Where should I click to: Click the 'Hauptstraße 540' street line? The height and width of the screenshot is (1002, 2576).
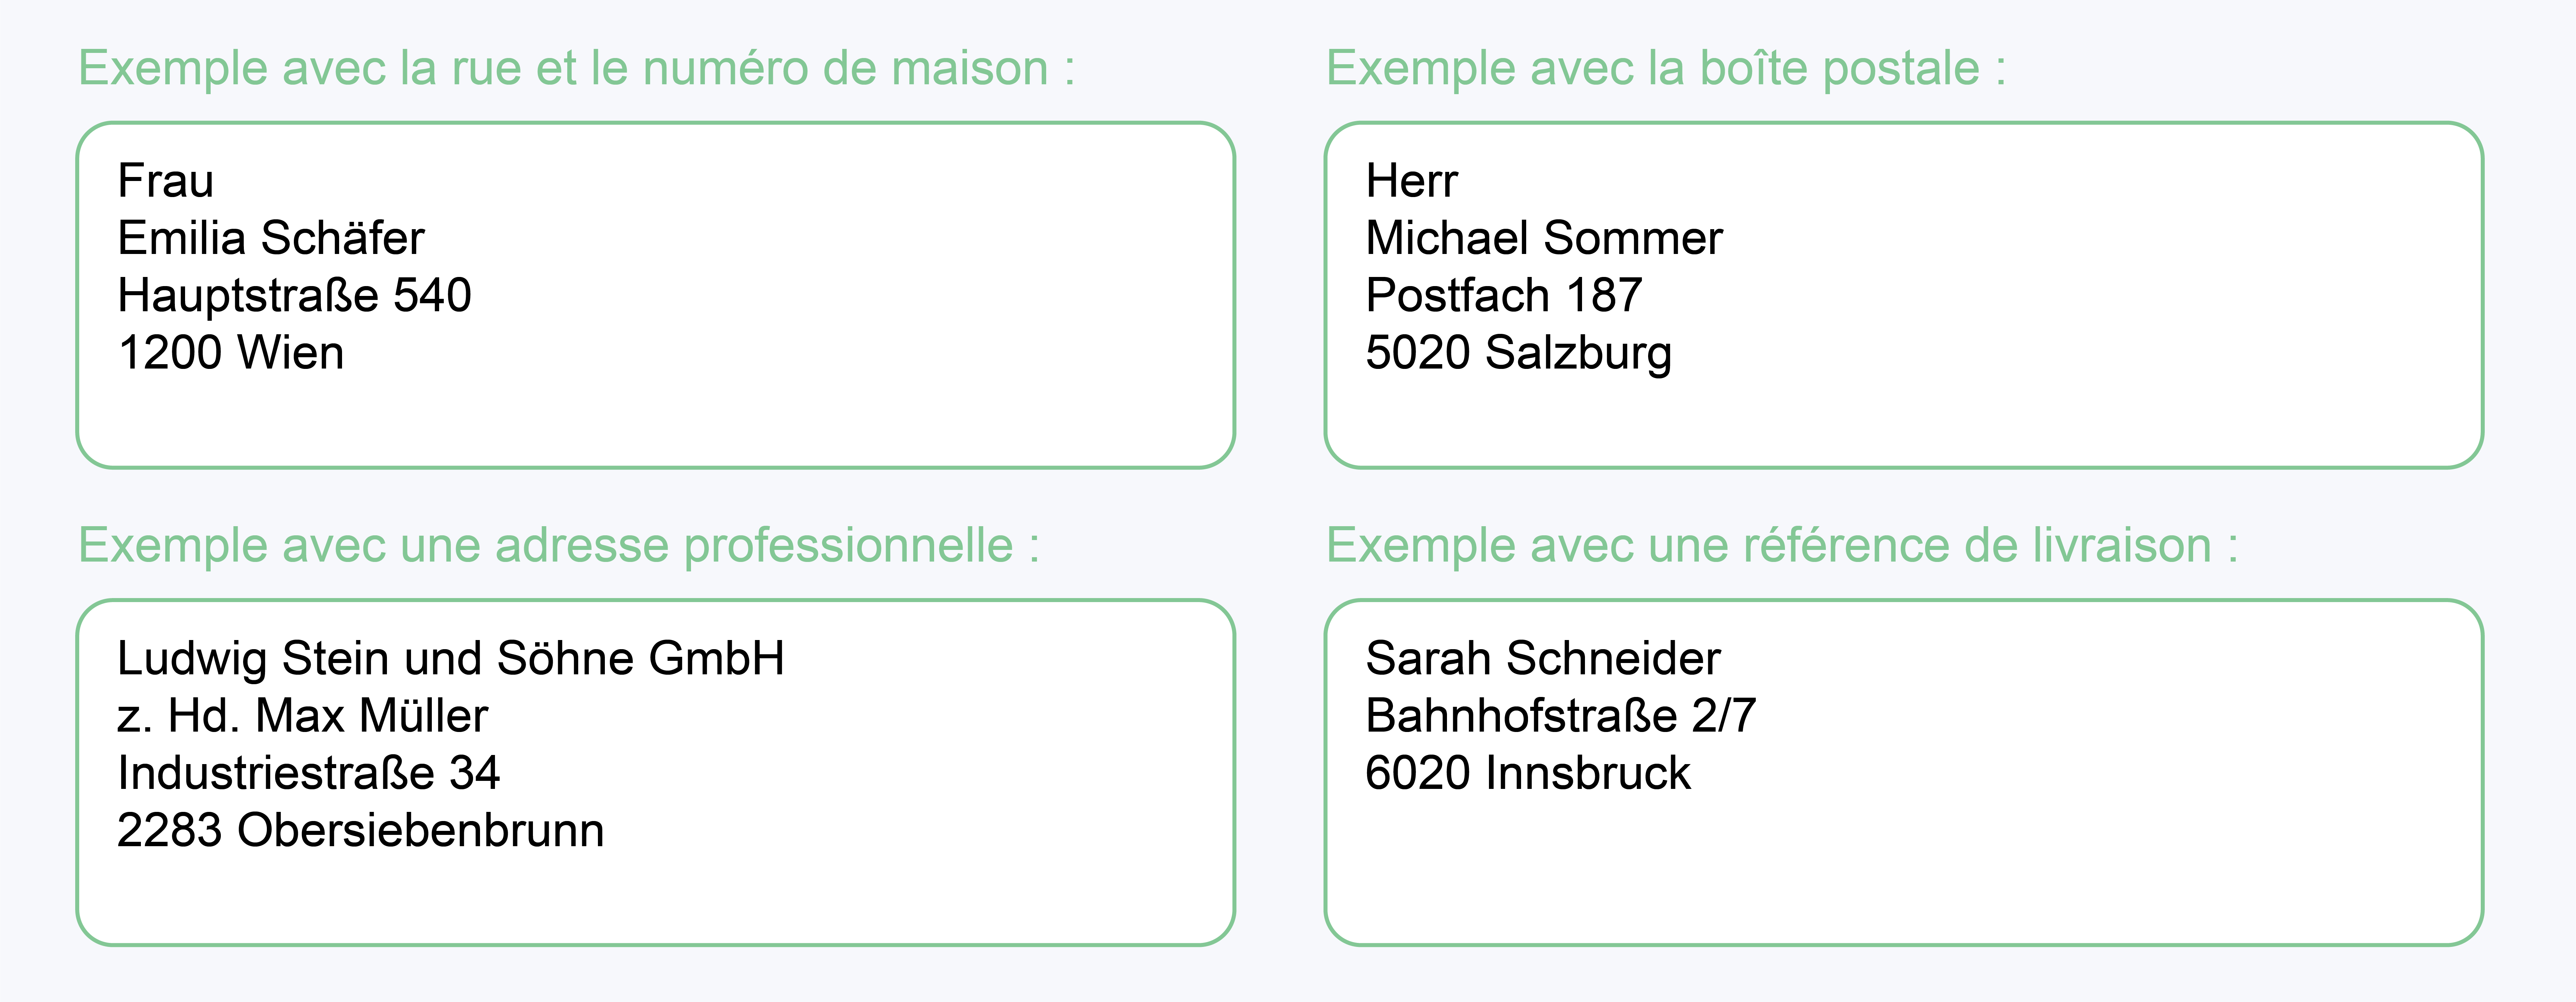pyautogui.click(x=294, y=296)
